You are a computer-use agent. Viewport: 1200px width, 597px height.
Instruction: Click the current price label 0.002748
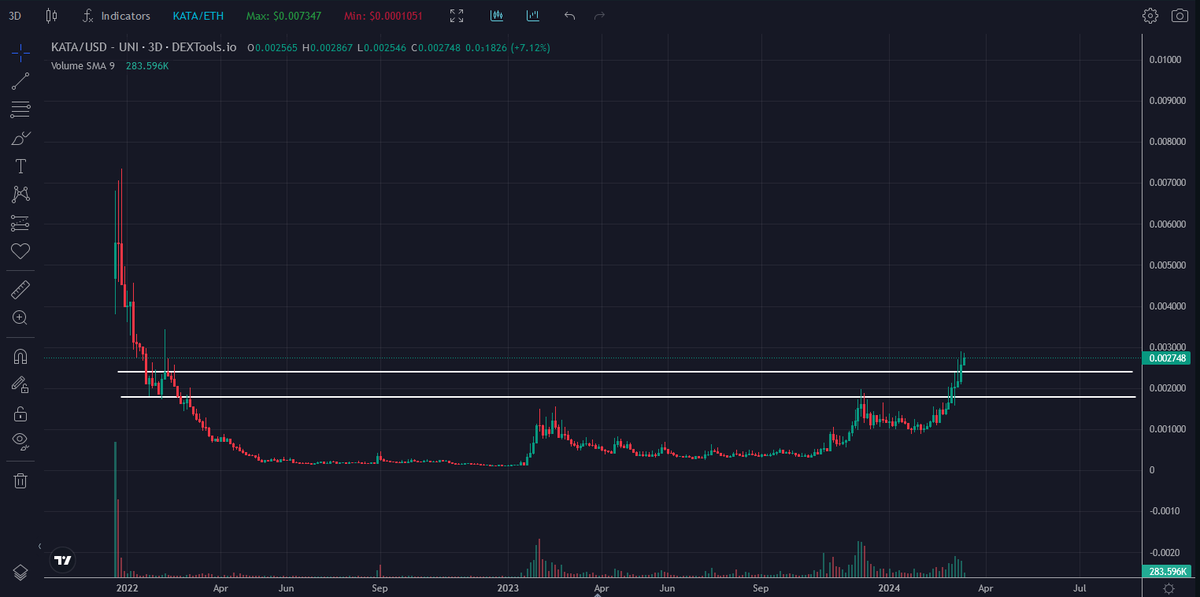[1167, 358]
